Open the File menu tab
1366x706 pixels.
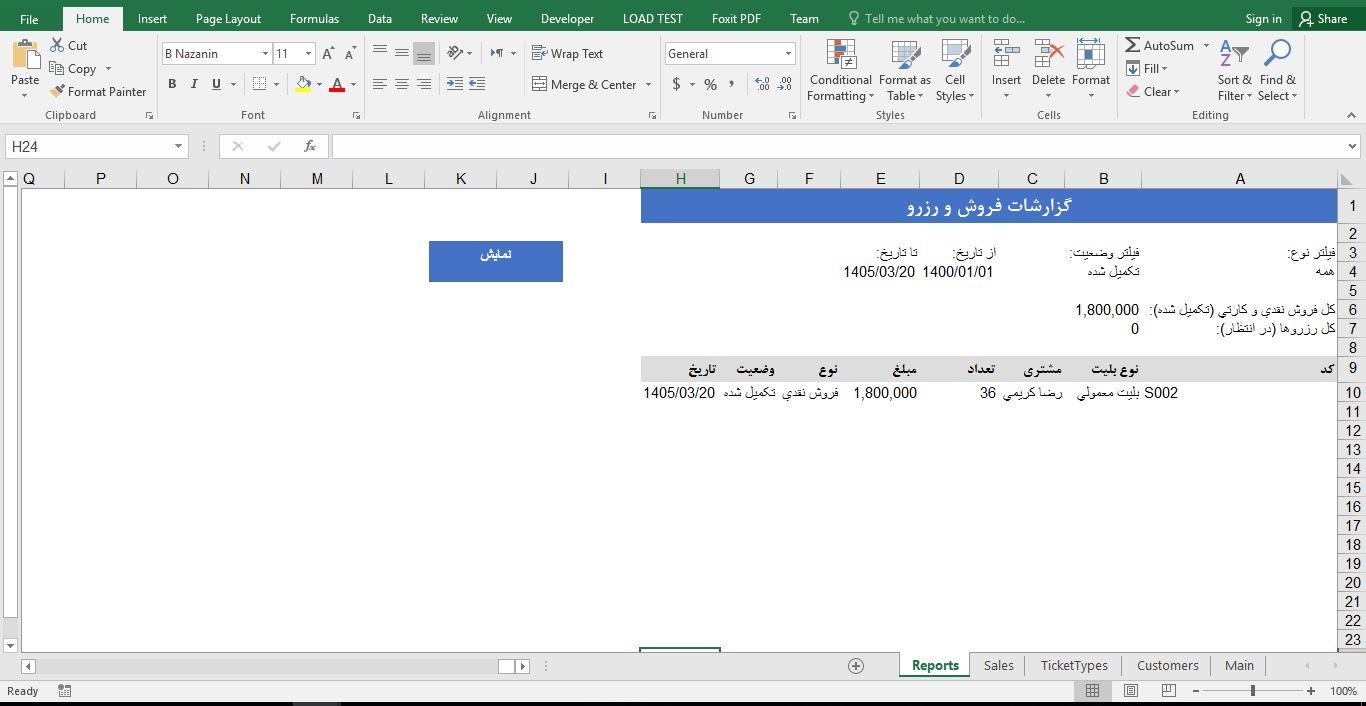click(29, 19)
